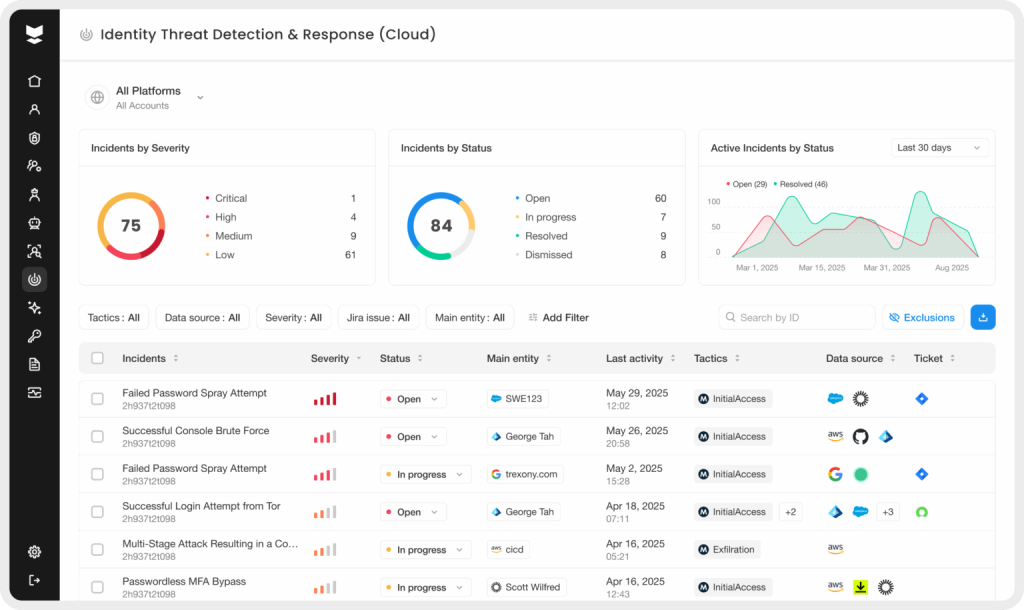Open Jira ticket icon for first incident
This screenshot has height=610, width=1024.
click(x=922, y=399)
